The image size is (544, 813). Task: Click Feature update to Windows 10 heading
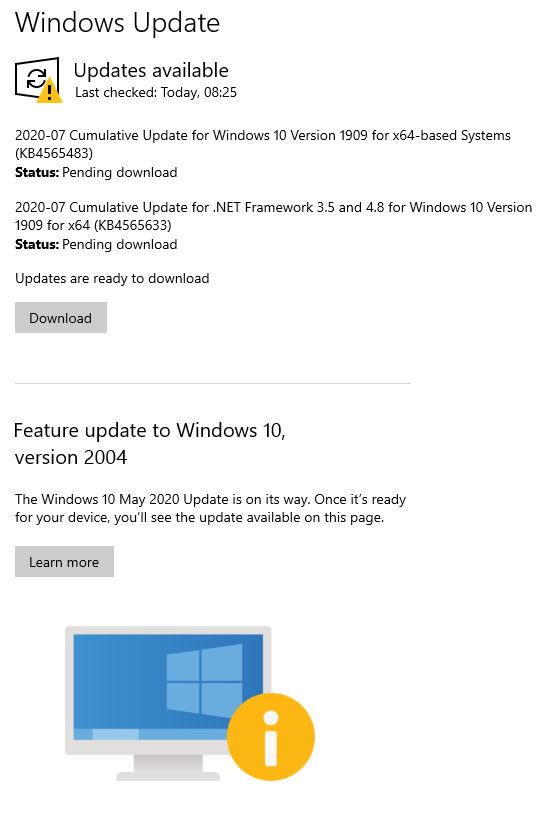(150, 444)
